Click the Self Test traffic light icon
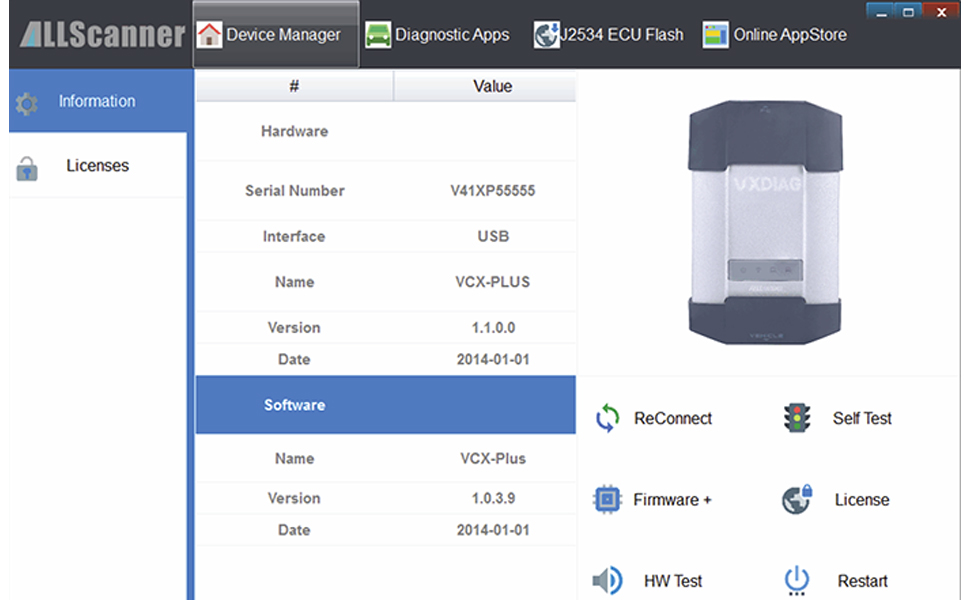 (797, 418)
